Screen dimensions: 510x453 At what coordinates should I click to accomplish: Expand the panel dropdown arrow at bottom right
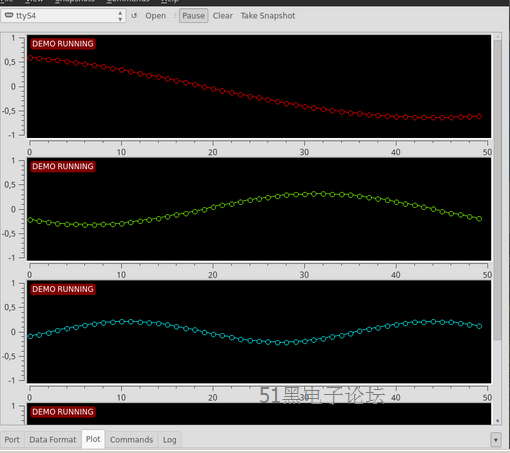[x=496, y=440]
